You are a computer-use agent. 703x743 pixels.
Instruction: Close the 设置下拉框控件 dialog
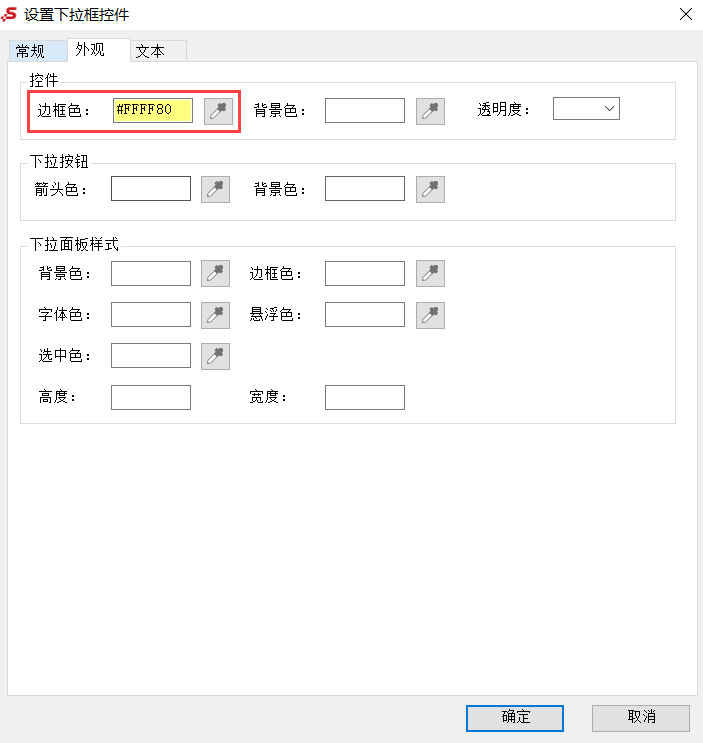click(x=685, y=14)
